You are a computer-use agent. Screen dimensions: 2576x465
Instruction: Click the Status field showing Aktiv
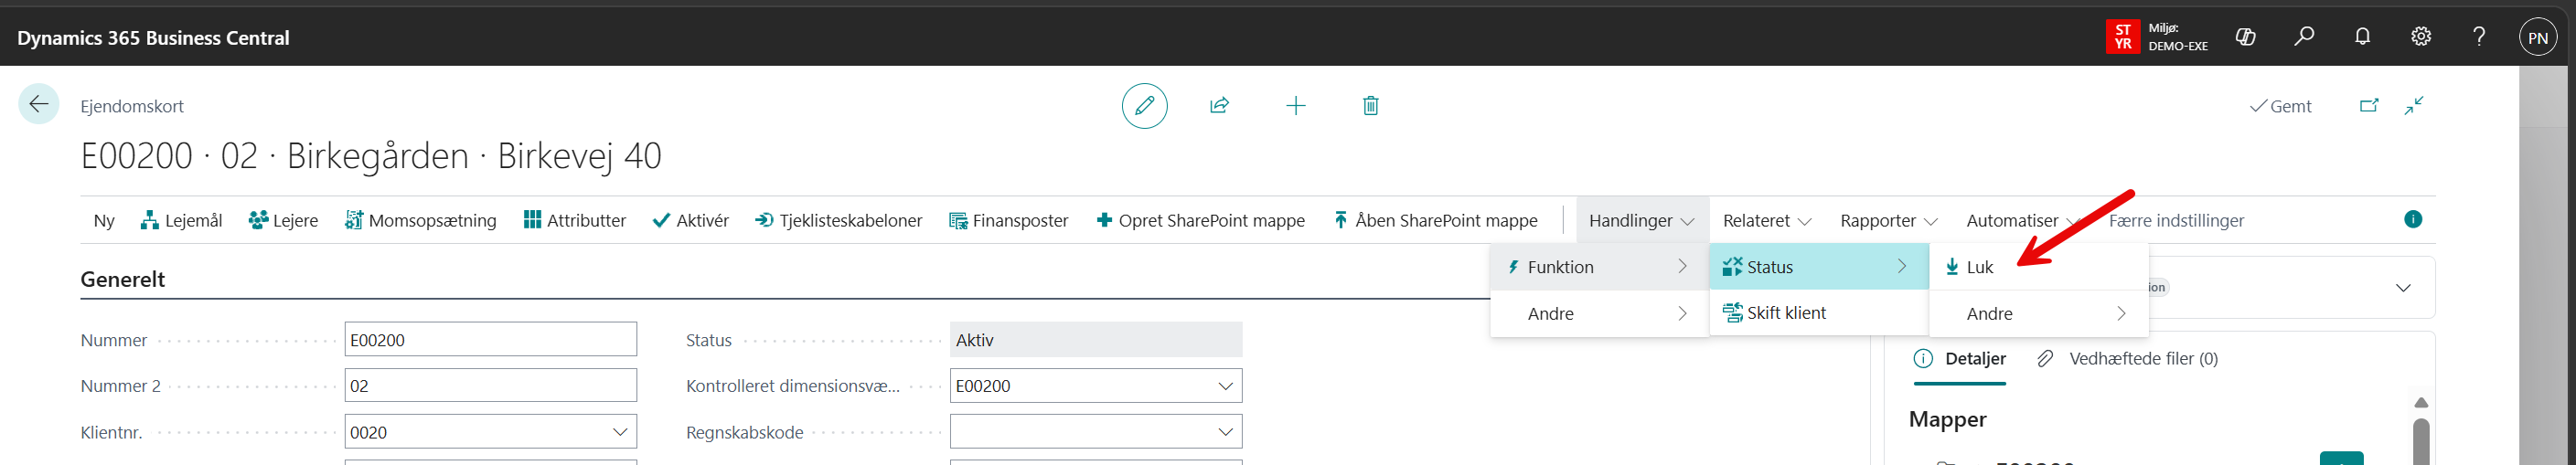1096,340
